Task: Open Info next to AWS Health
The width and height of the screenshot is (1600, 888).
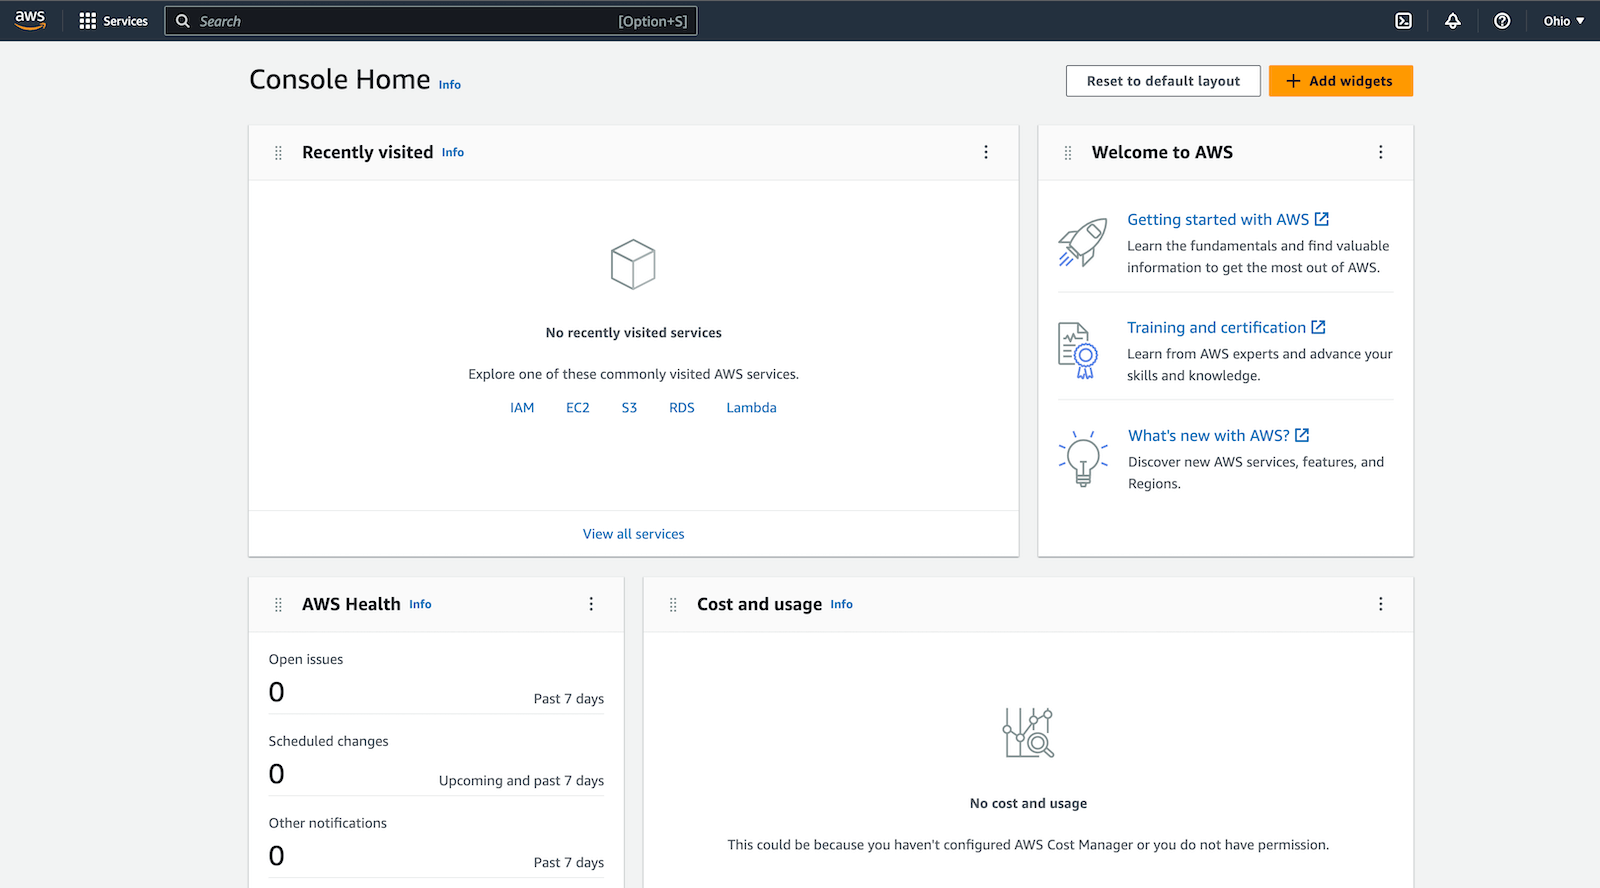Action: [x=420, y=605]
